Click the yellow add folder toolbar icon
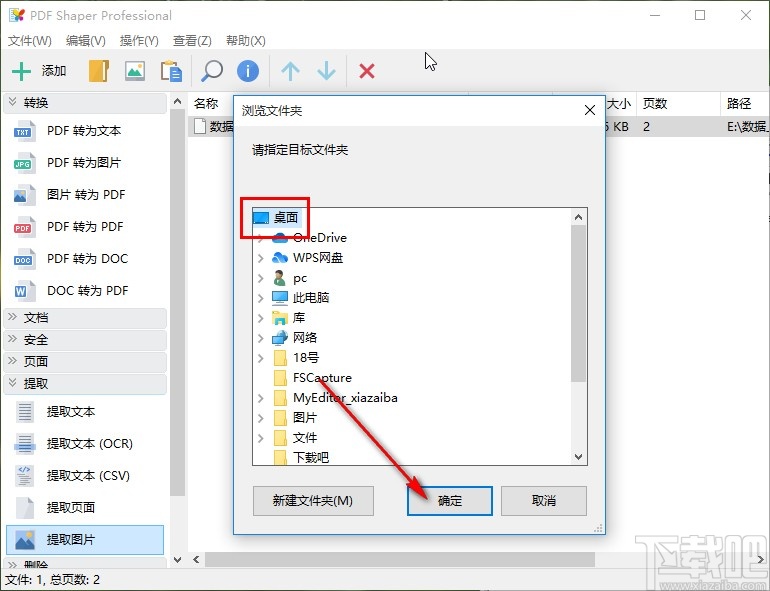The height and width of the screenshot is (591, 770). click(99, 71)
